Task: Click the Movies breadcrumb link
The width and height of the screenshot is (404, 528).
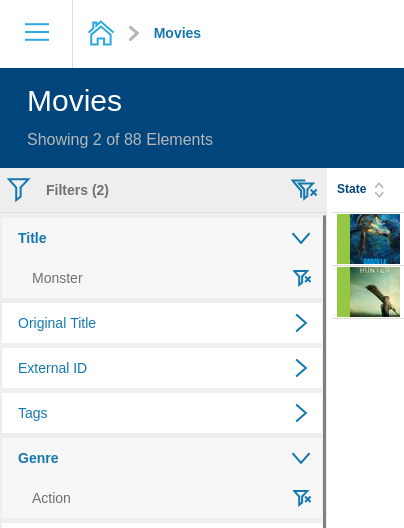Action: pyautogui.click(x=177, y=33)
